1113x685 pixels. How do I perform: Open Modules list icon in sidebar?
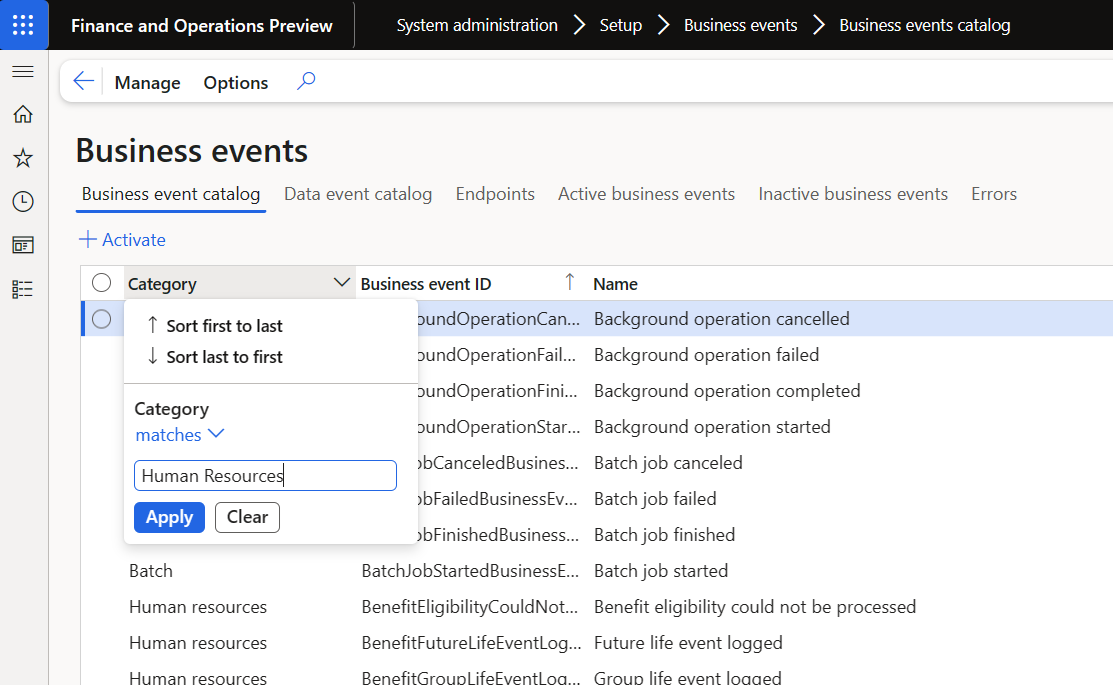pos(23,289)
